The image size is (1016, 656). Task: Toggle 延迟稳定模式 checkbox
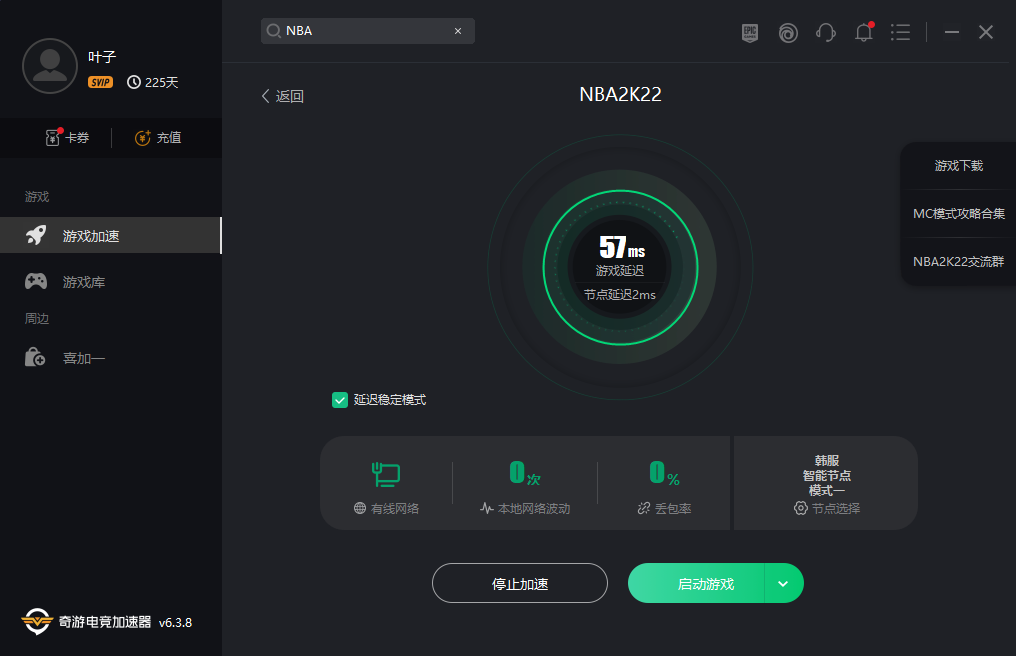click(x=340, y=400)
